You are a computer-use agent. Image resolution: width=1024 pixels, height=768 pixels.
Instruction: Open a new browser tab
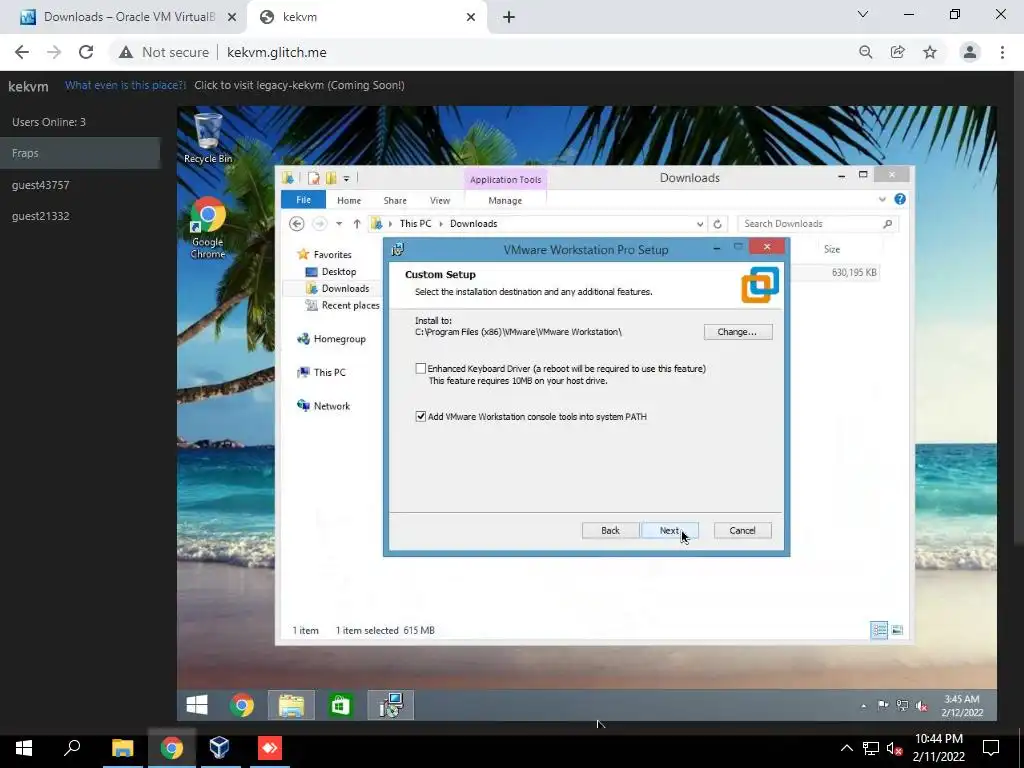click(x=509, y=17)
